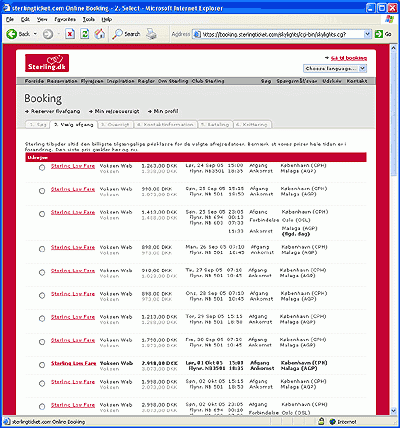Open the Back button history dropdown arrow
Viewport: 400px width, 428px height.
click(x=35, y=34)
